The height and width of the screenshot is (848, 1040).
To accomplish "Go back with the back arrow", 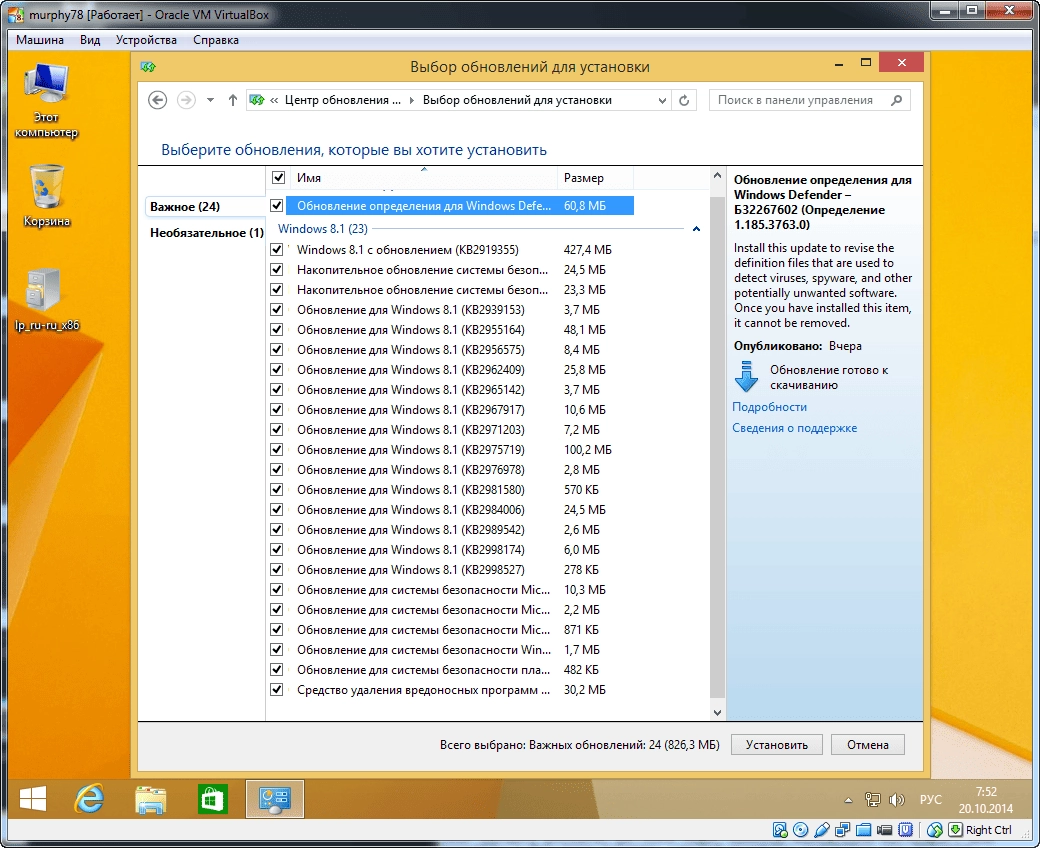I will [157, 100].
